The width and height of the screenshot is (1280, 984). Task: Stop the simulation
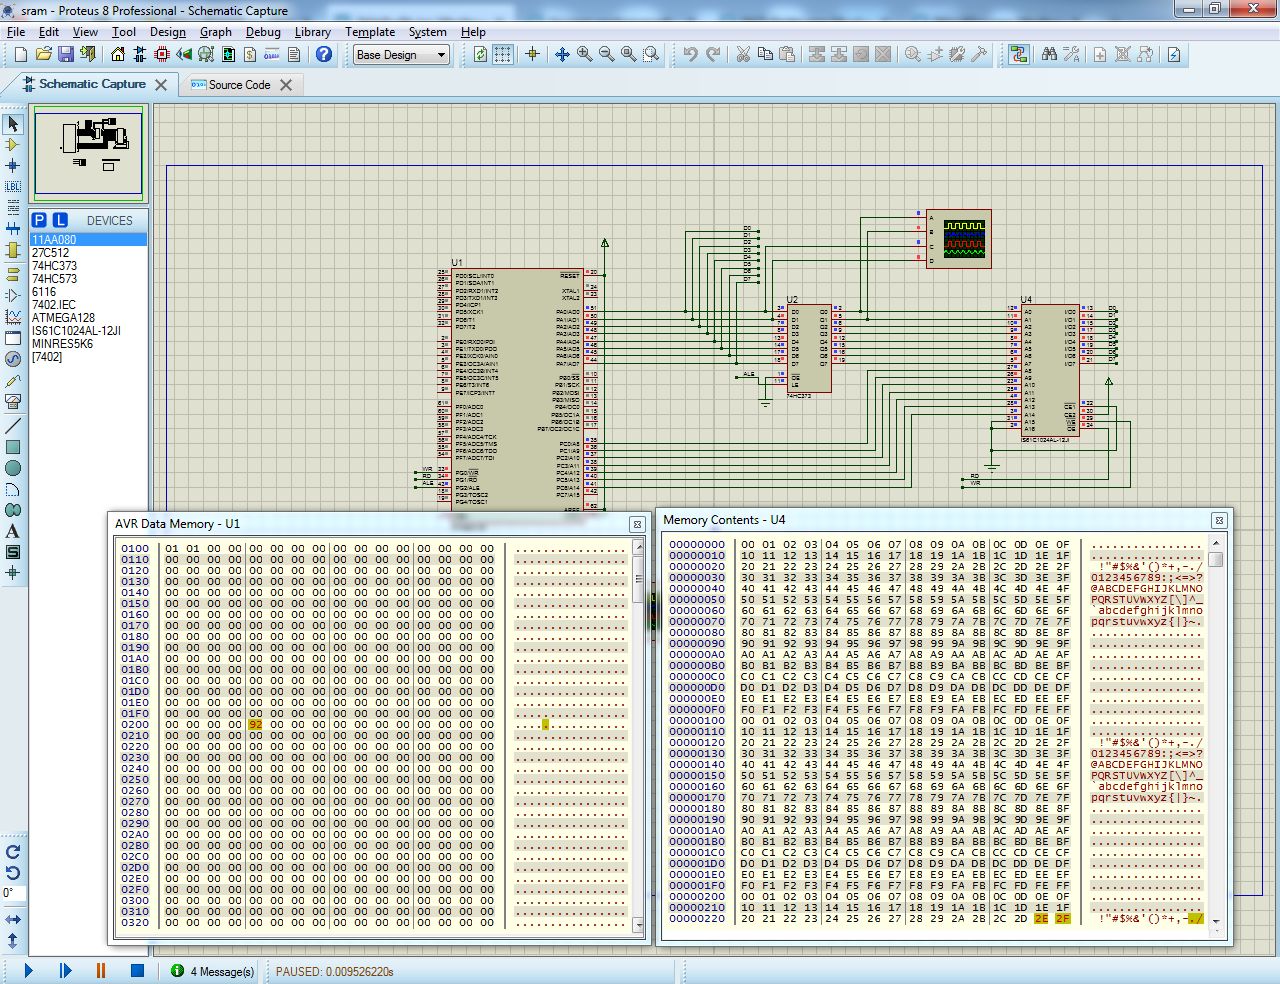[137, 970]
